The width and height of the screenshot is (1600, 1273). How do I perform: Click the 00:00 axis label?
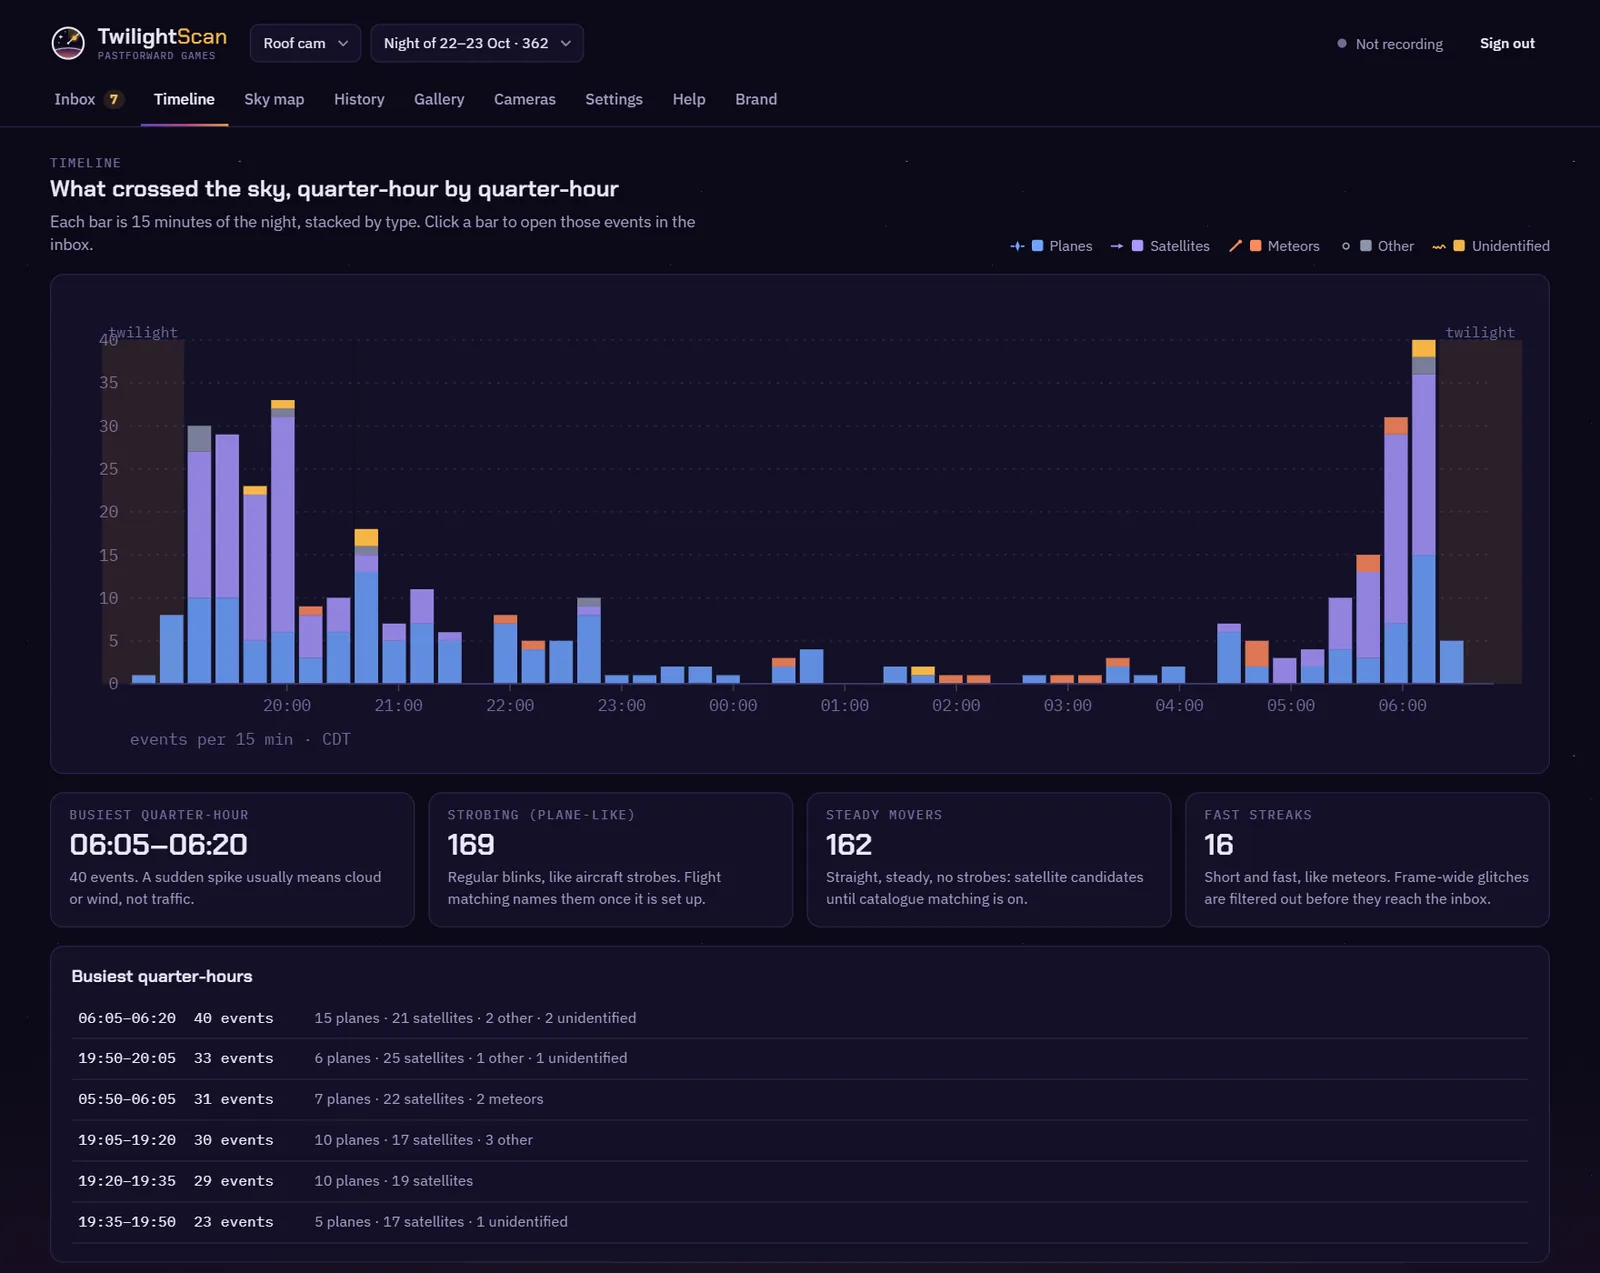point(733,706)
